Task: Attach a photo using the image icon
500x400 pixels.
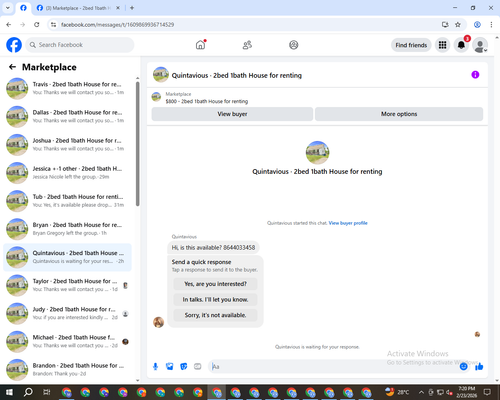Action: [170, 367]
